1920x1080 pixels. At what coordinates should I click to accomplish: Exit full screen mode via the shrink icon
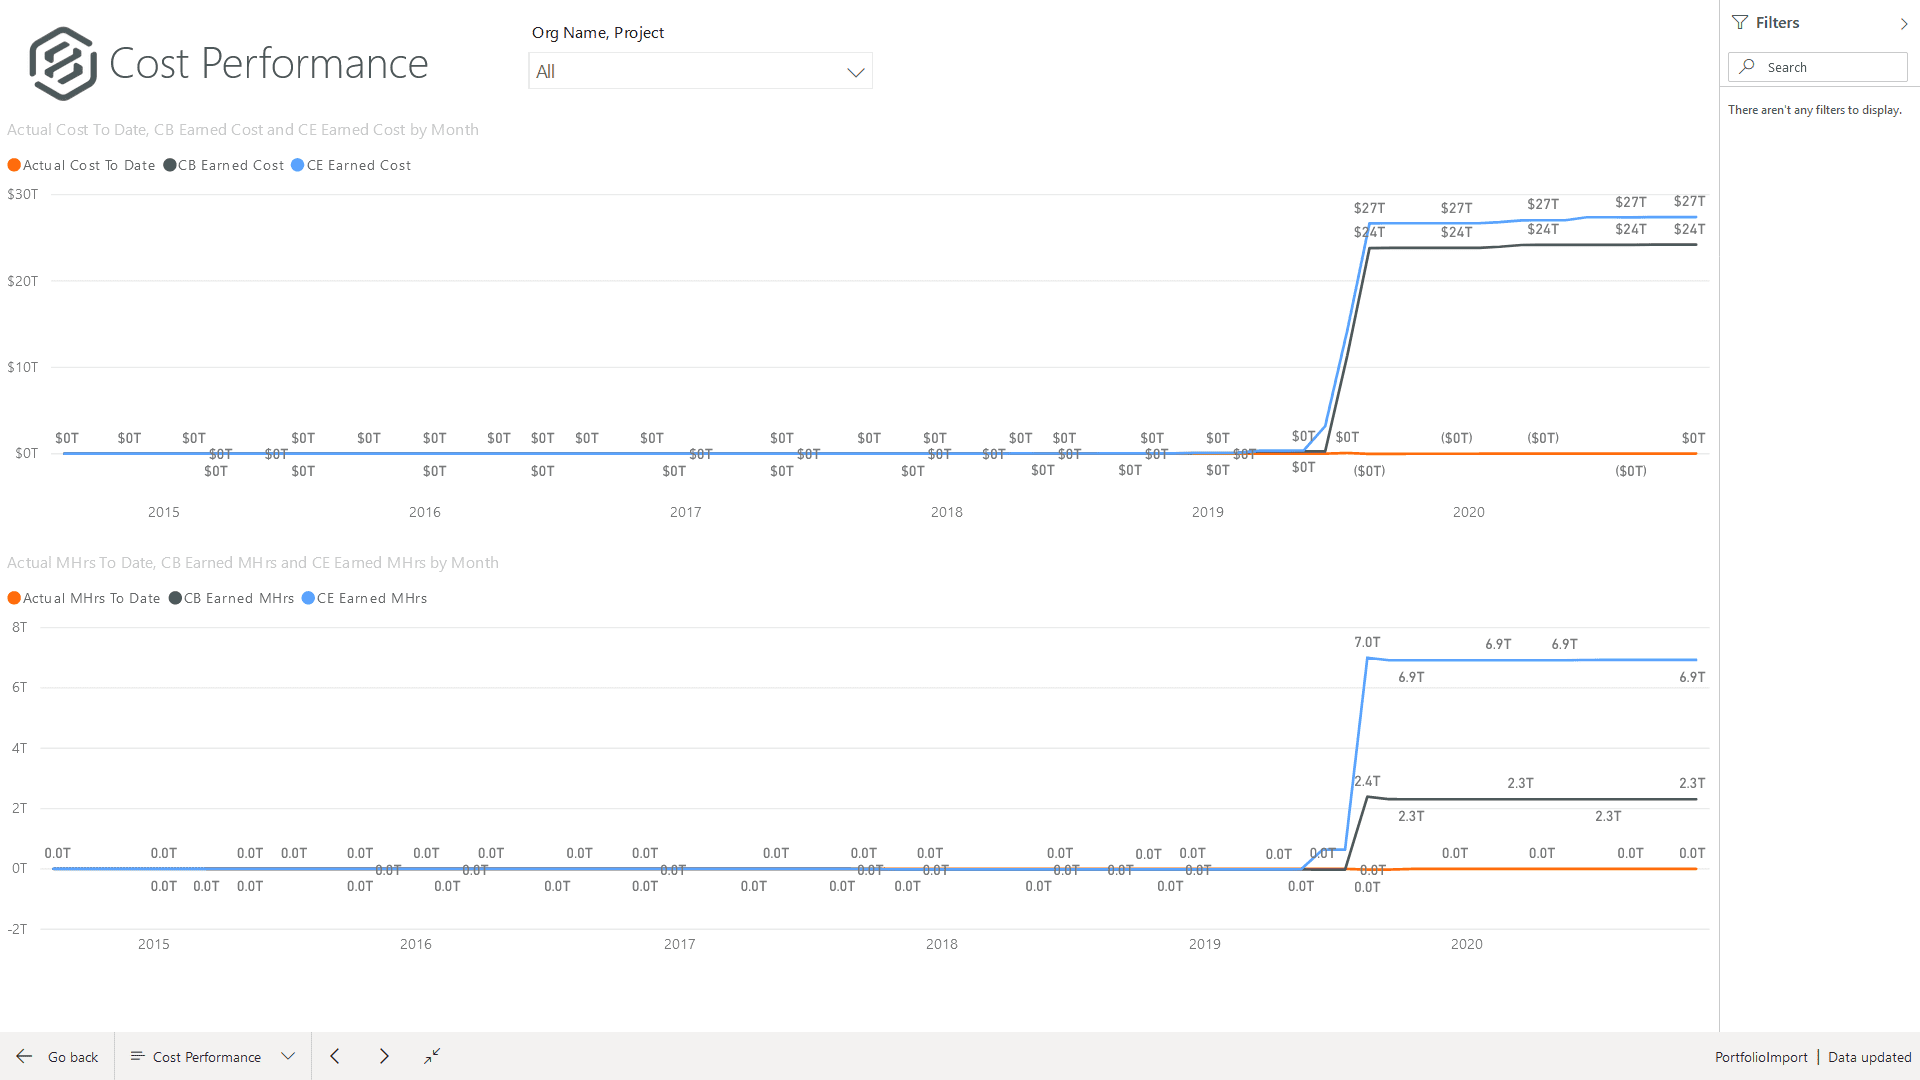pyautogui.click(x=432, y=1056)
